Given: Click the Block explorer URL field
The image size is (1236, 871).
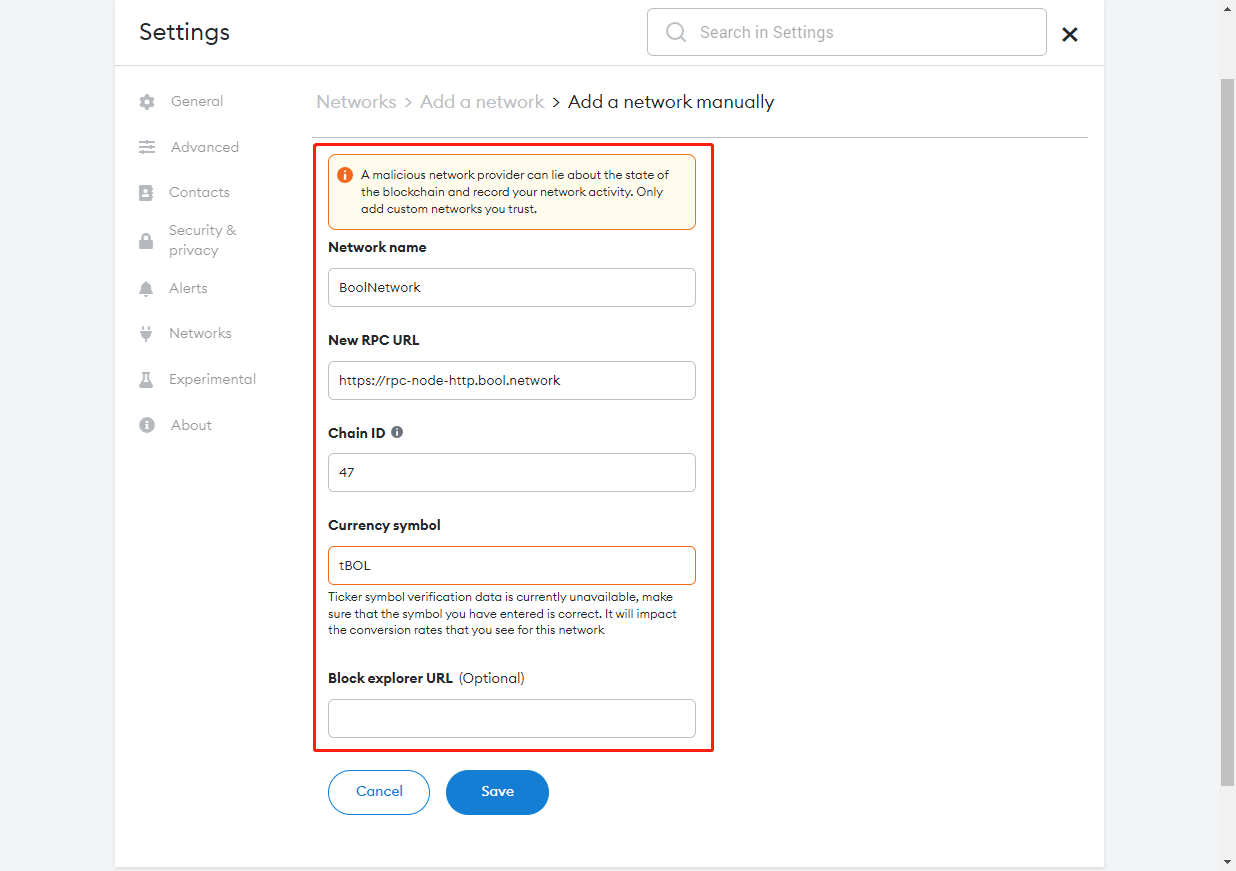Looking at the screenshot, I should click(511, 718).
